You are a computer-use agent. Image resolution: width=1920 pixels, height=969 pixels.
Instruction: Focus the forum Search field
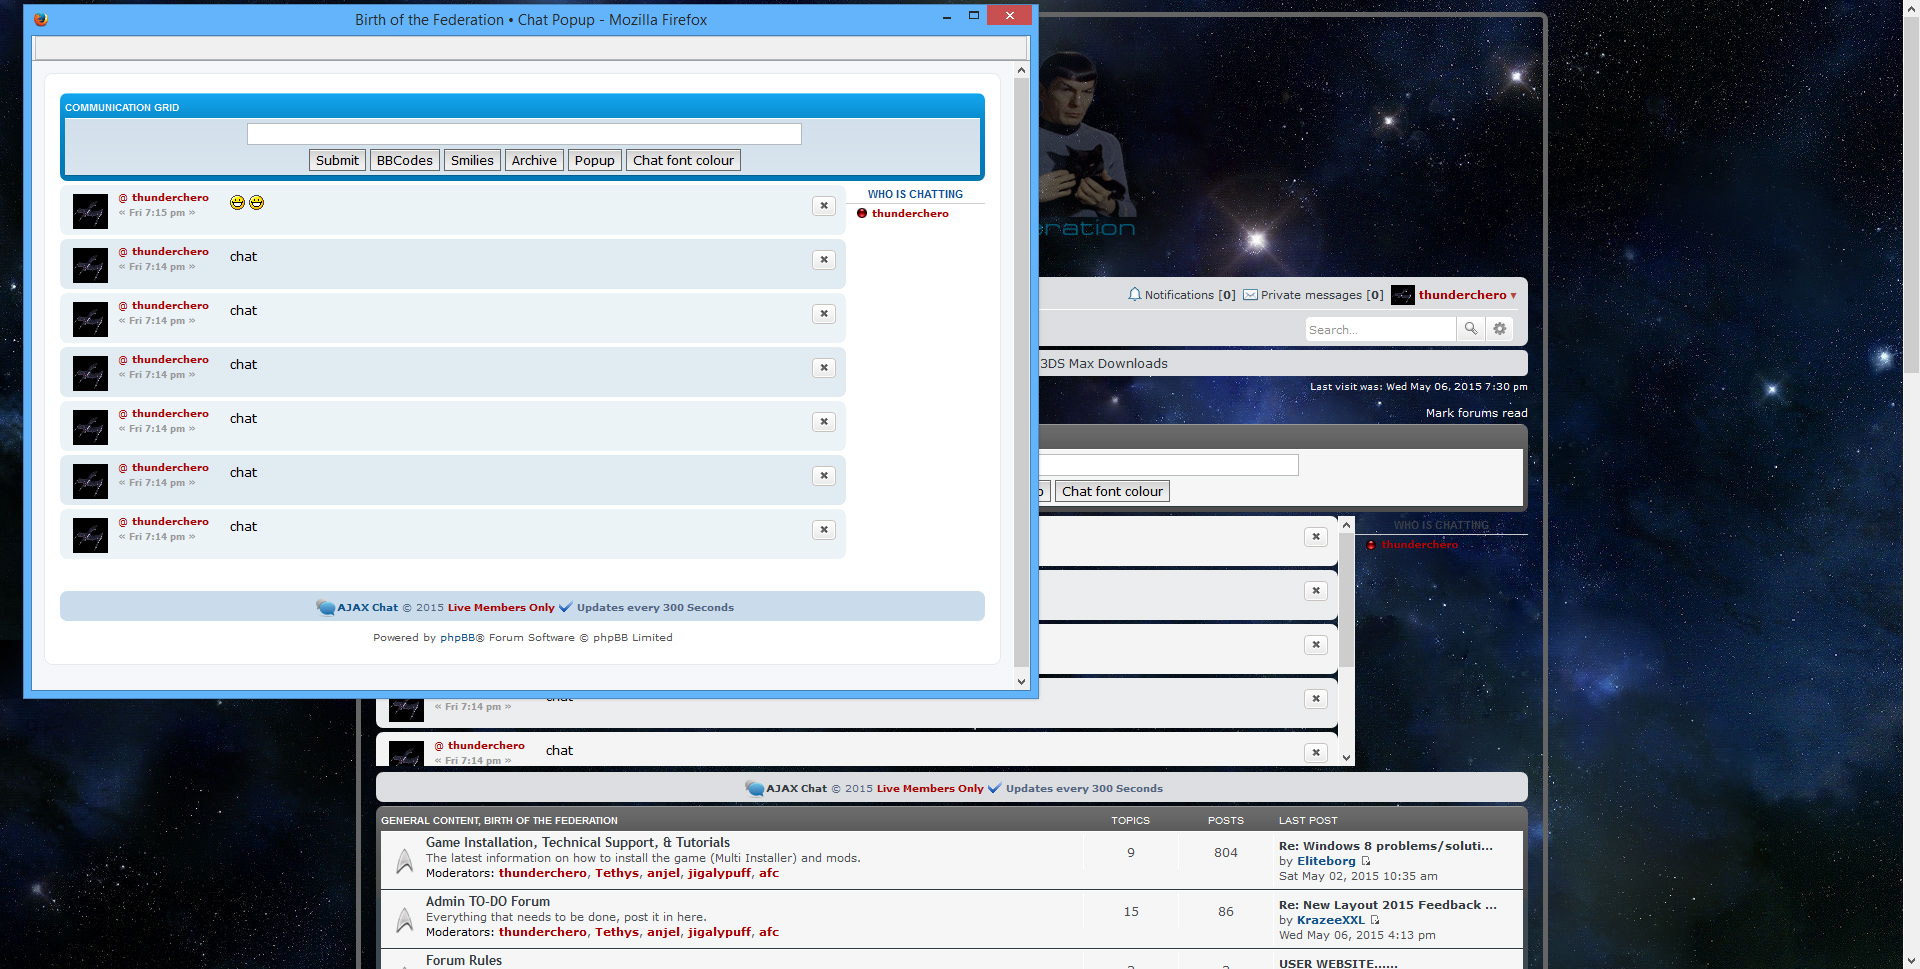pyautogui.click(x=1380, y=329)
